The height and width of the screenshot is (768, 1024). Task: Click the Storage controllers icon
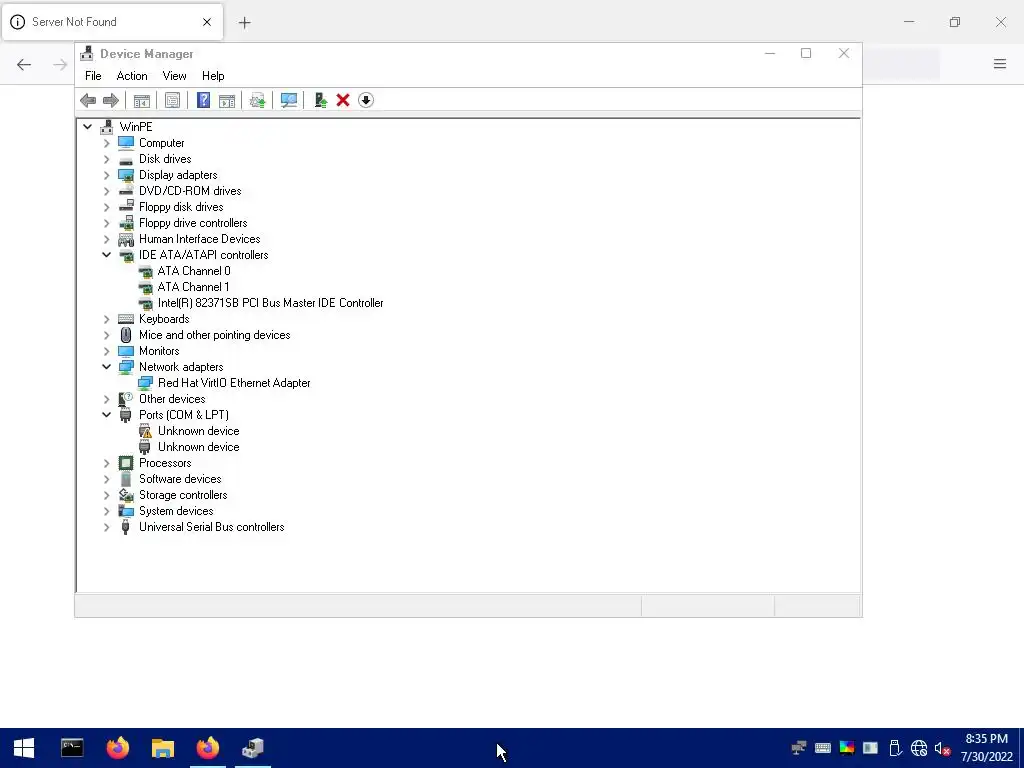click(x=125, y=495)
